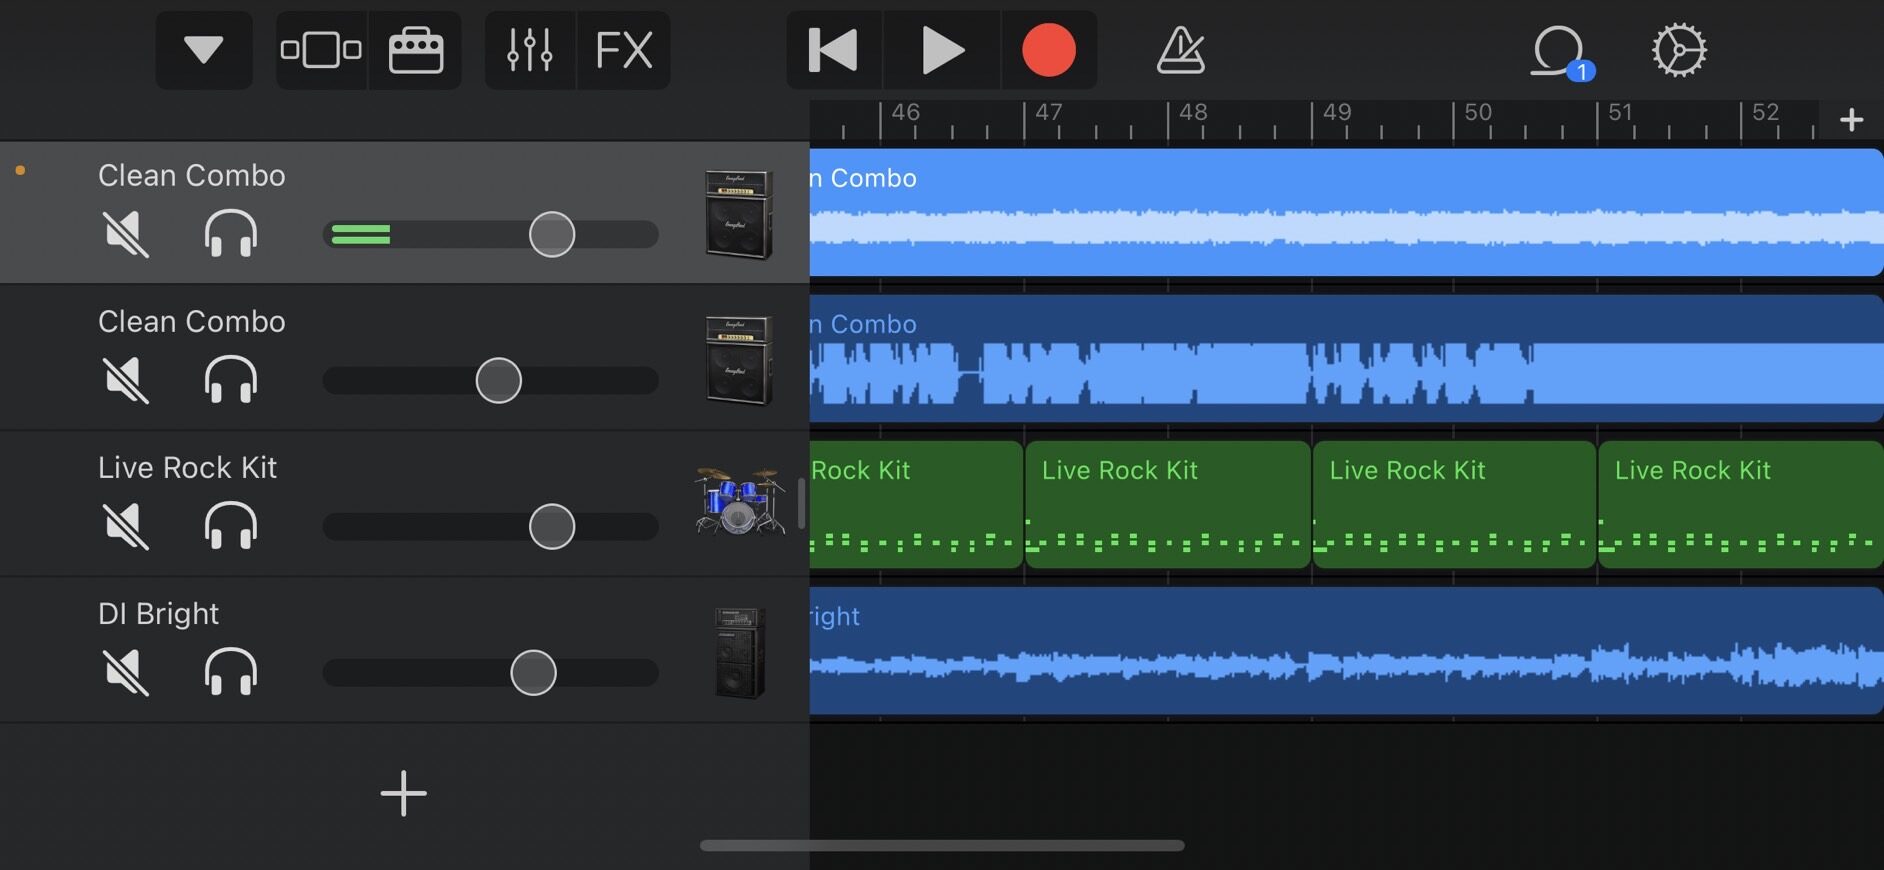Go to beginning of the song
Viewport: 1884px width, 870px height.
pos(833,50)
